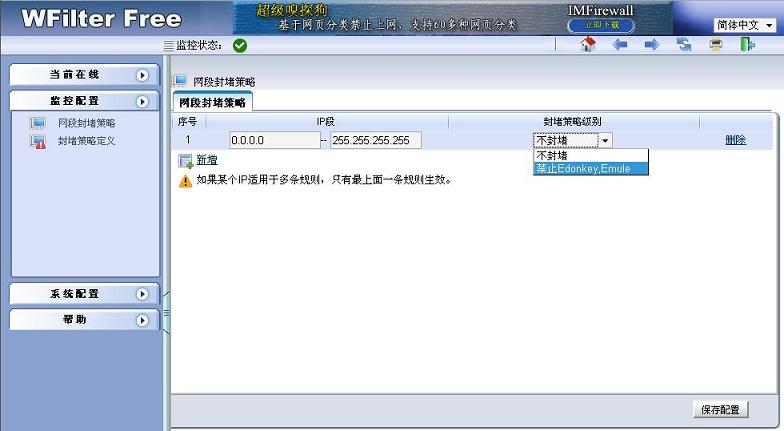Go forward with the right arrow icon

(652, 45)
